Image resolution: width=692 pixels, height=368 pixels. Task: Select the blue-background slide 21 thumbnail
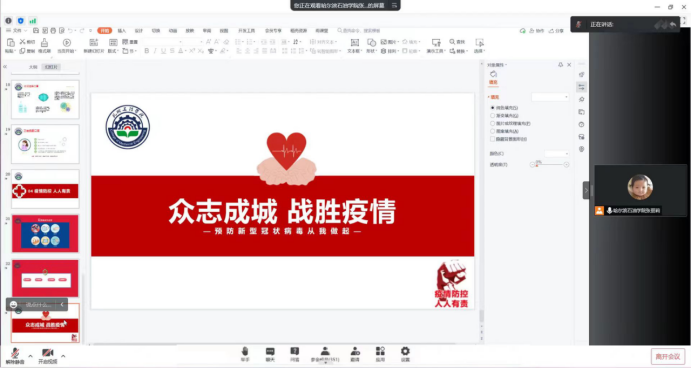[x=45, y=233]
